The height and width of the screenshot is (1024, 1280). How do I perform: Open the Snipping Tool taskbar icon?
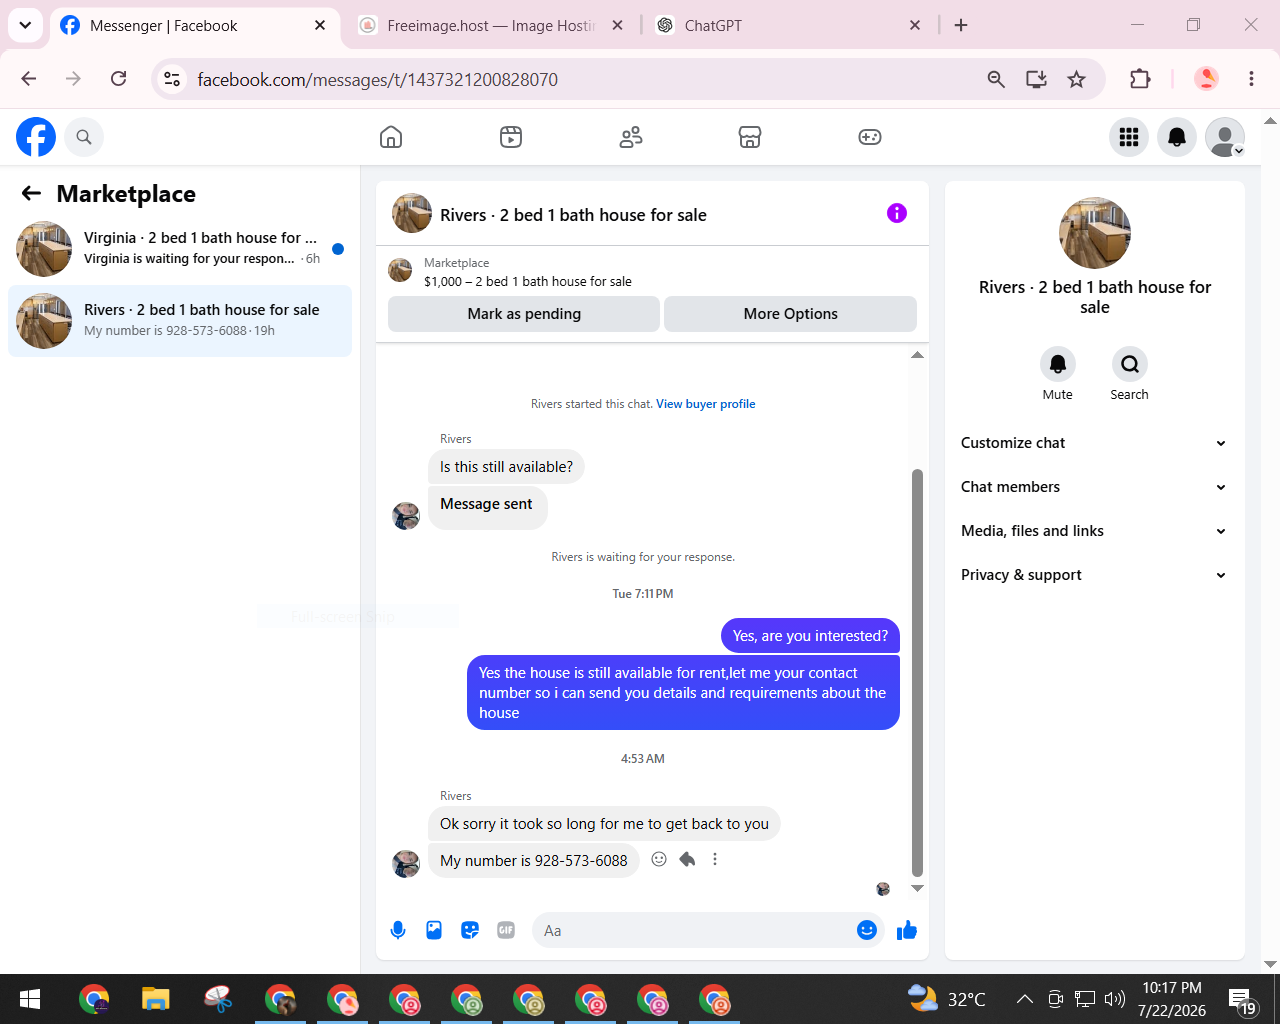pos(218,999)
